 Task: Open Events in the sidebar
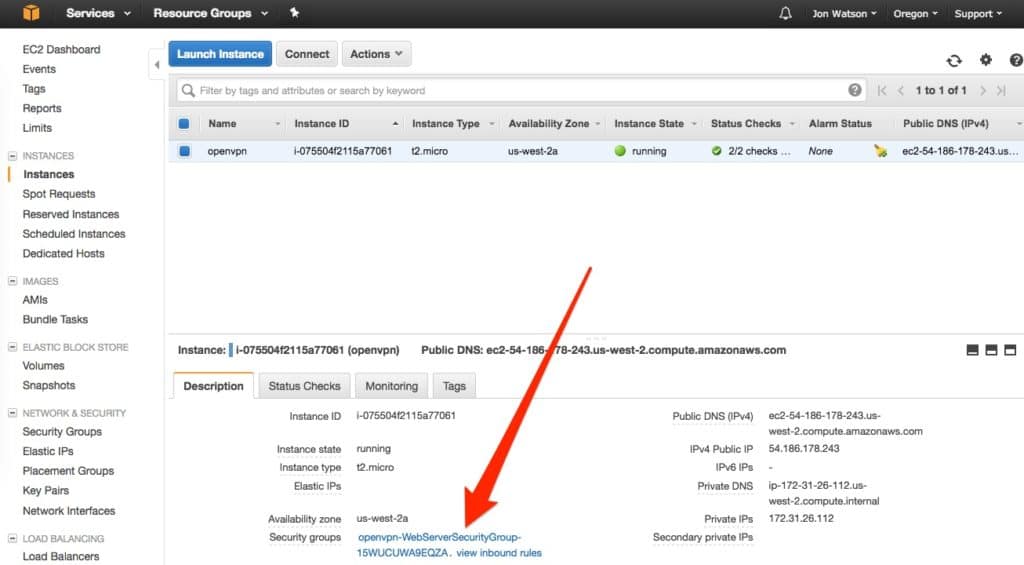[39, 69]
